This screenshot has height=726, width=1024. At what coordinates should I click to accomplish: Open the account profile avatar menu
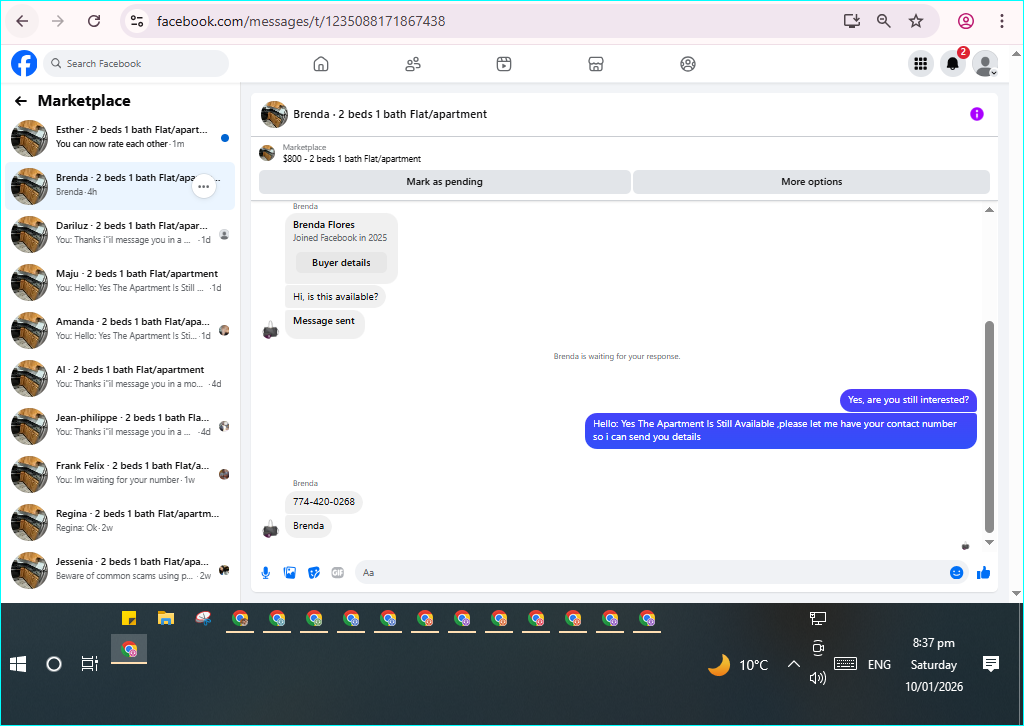click(985, 63)
